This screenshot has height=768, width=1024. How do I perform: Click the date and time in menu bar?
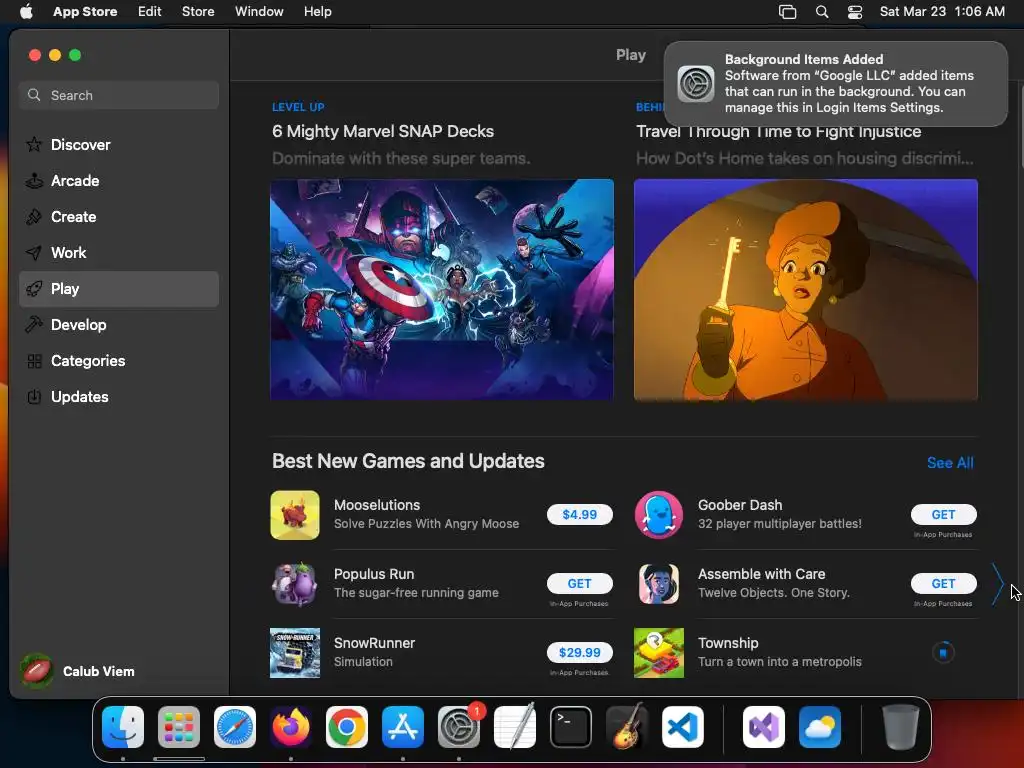click(942, 12)
